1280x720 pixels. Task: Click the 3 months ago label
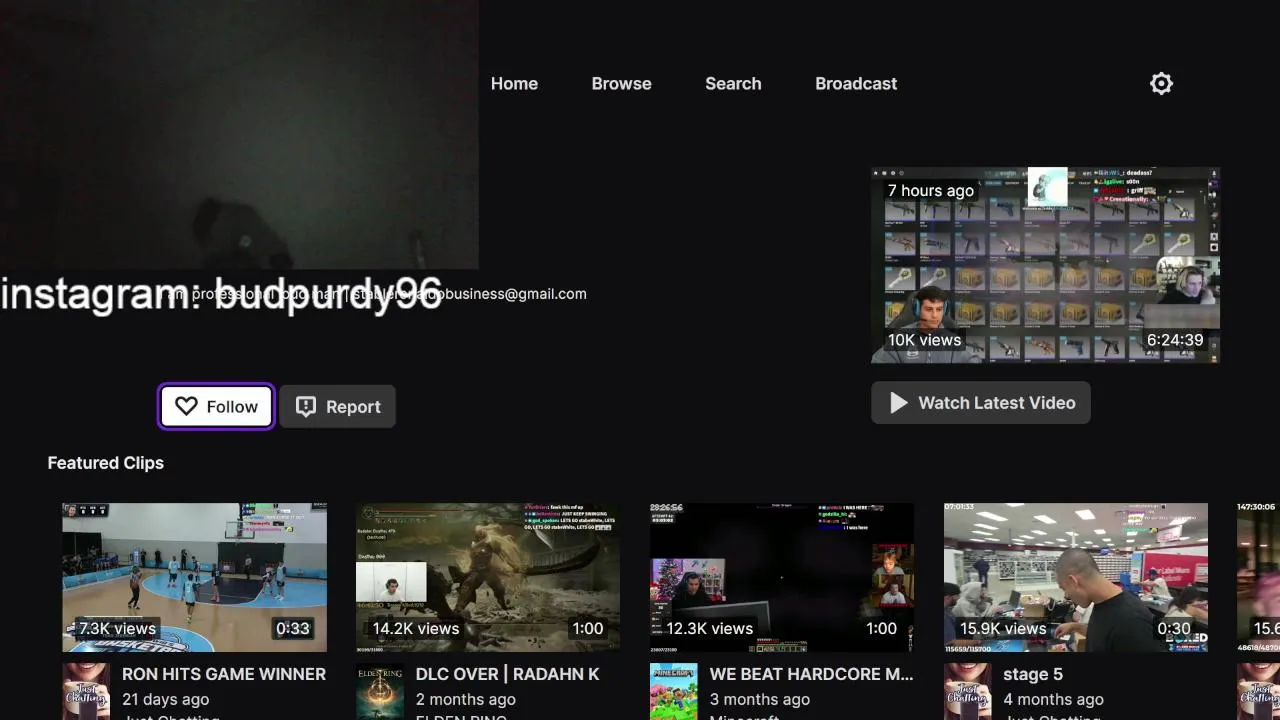tap(760, 699)
